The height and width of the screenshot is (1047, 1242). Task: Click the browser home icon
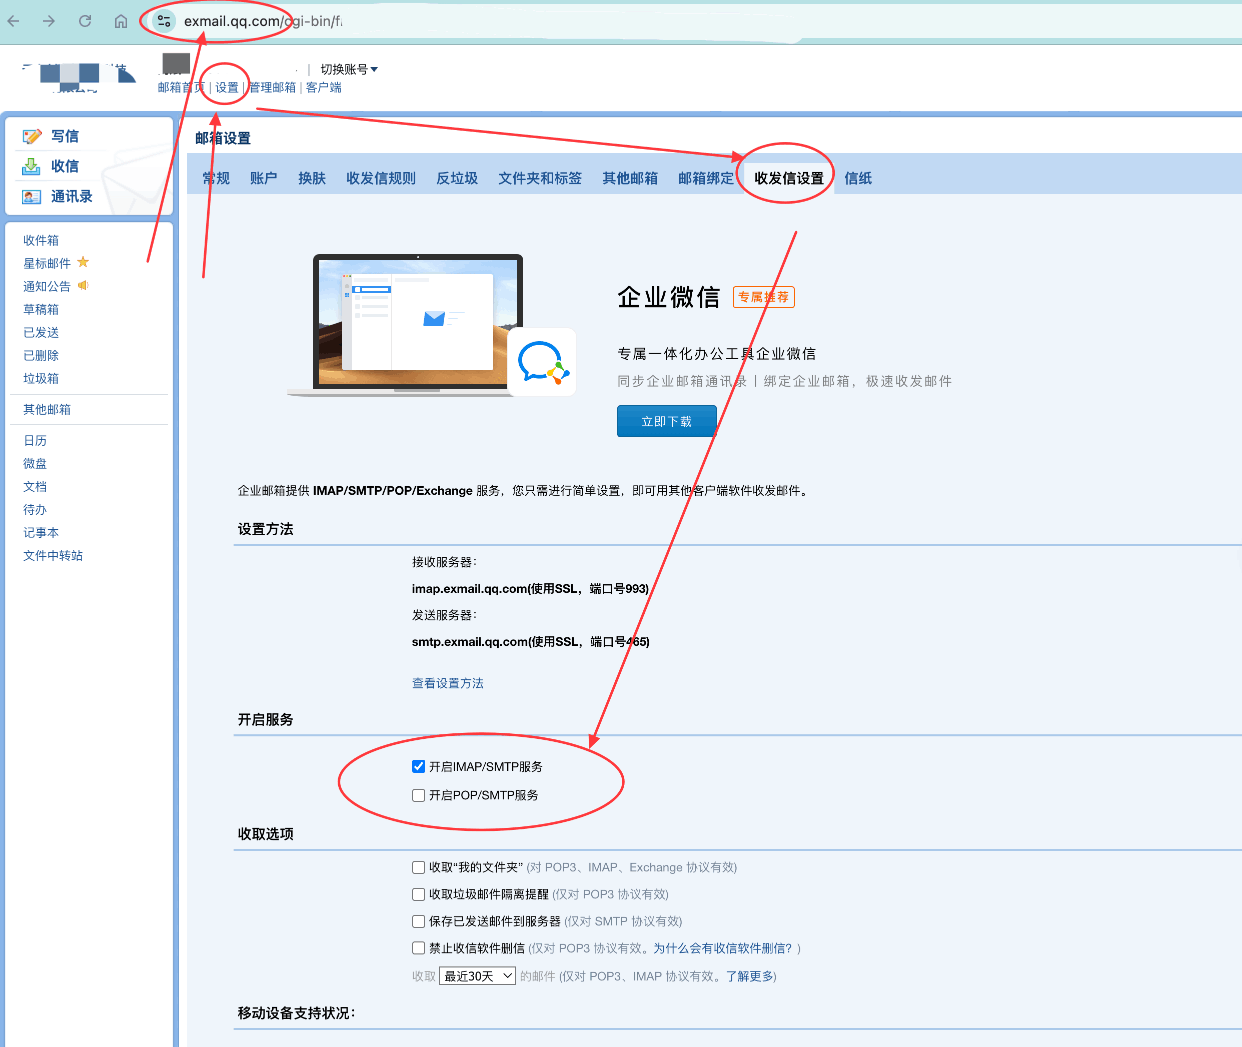pos(120,20)
